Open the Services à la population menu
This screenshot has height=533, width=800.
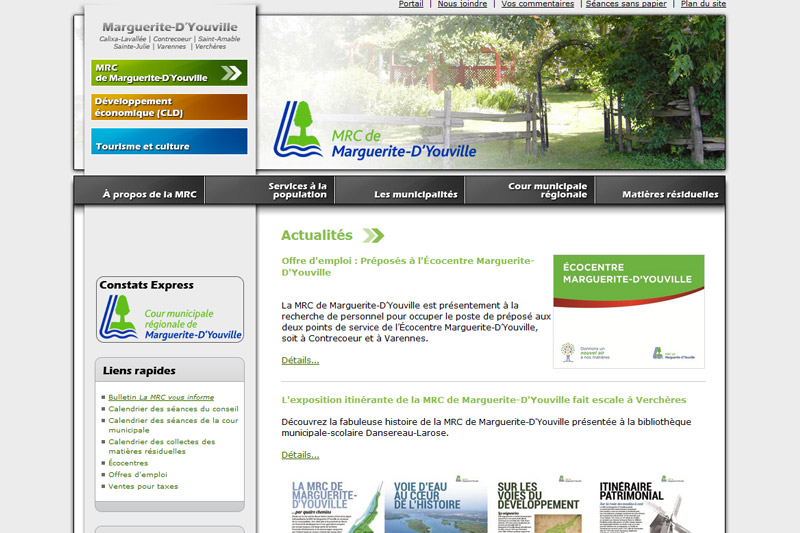(270, 190)
